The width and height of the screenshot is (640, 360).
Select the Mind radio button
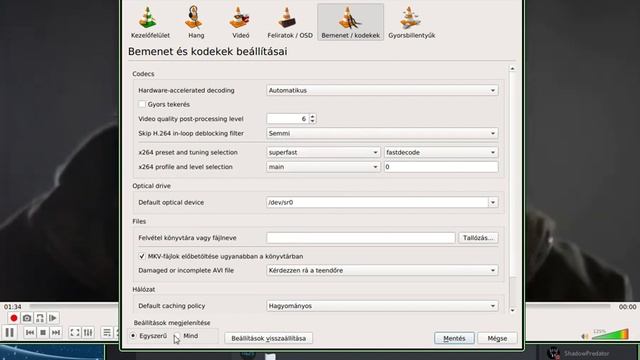point(177,336)
